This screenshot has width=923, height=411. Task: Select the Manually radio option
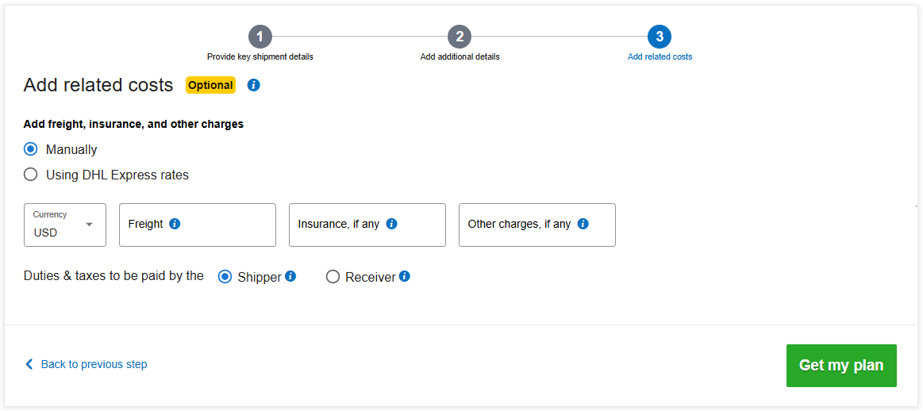coord(31,150)
